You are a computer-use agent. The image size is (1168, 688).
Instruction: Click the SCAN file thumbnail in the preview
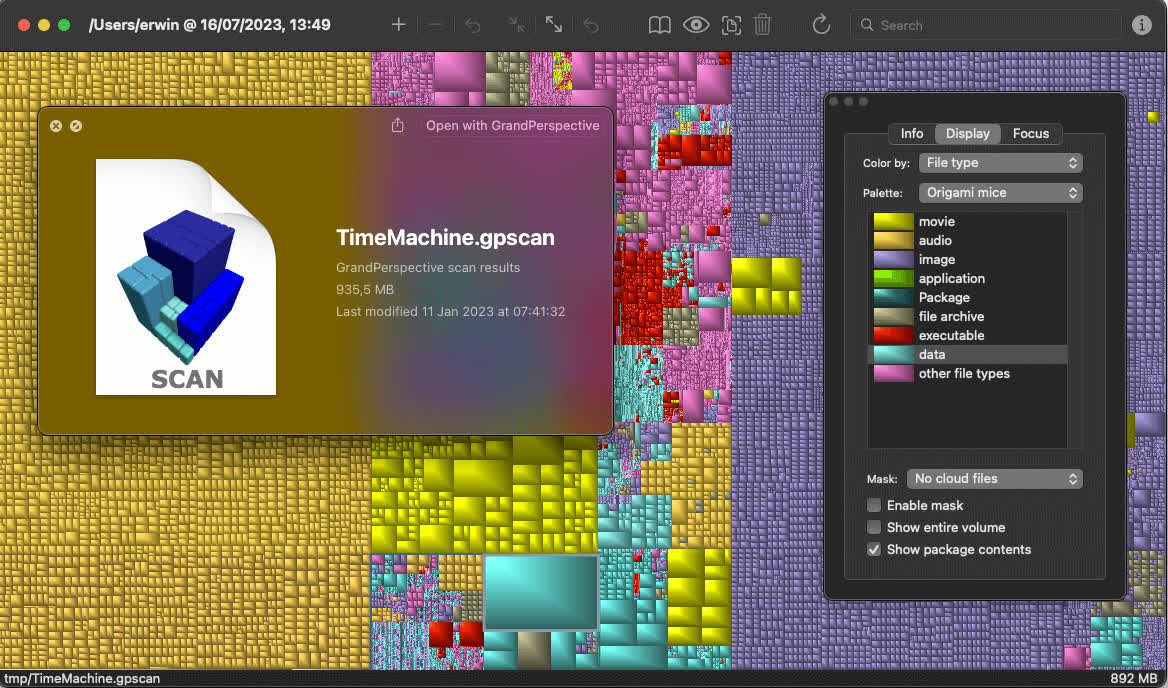pyautogui.click(x=186, y=276)
